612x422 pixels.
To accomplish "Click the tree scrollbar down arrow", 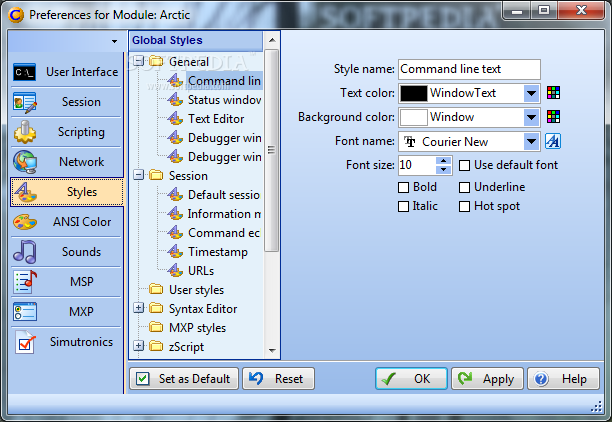I will click(x=272, y=351).
